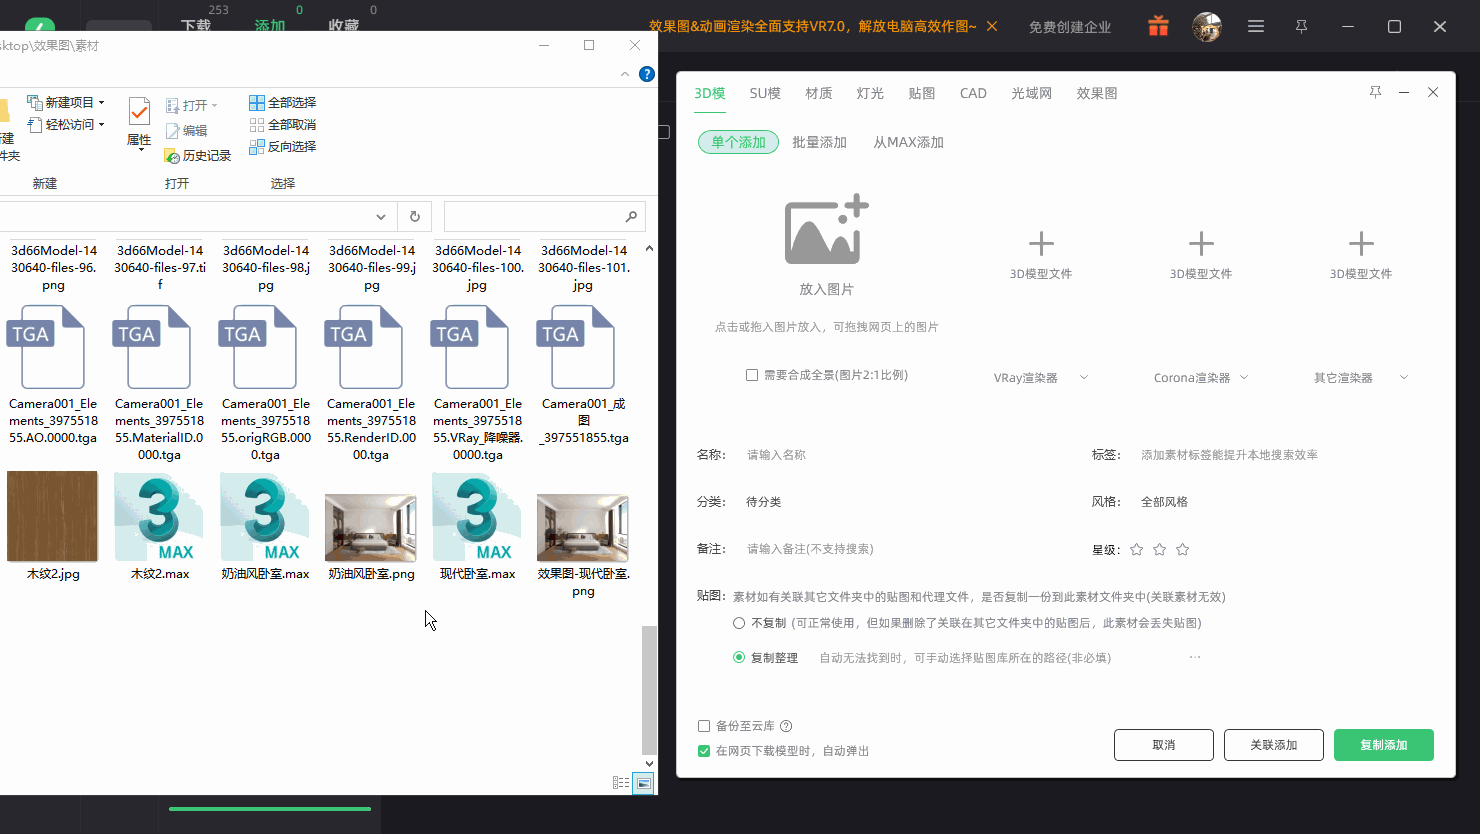Switch to 光域网 tab
Viewport: 1480px width, 834px height.
pos(1031,93)
